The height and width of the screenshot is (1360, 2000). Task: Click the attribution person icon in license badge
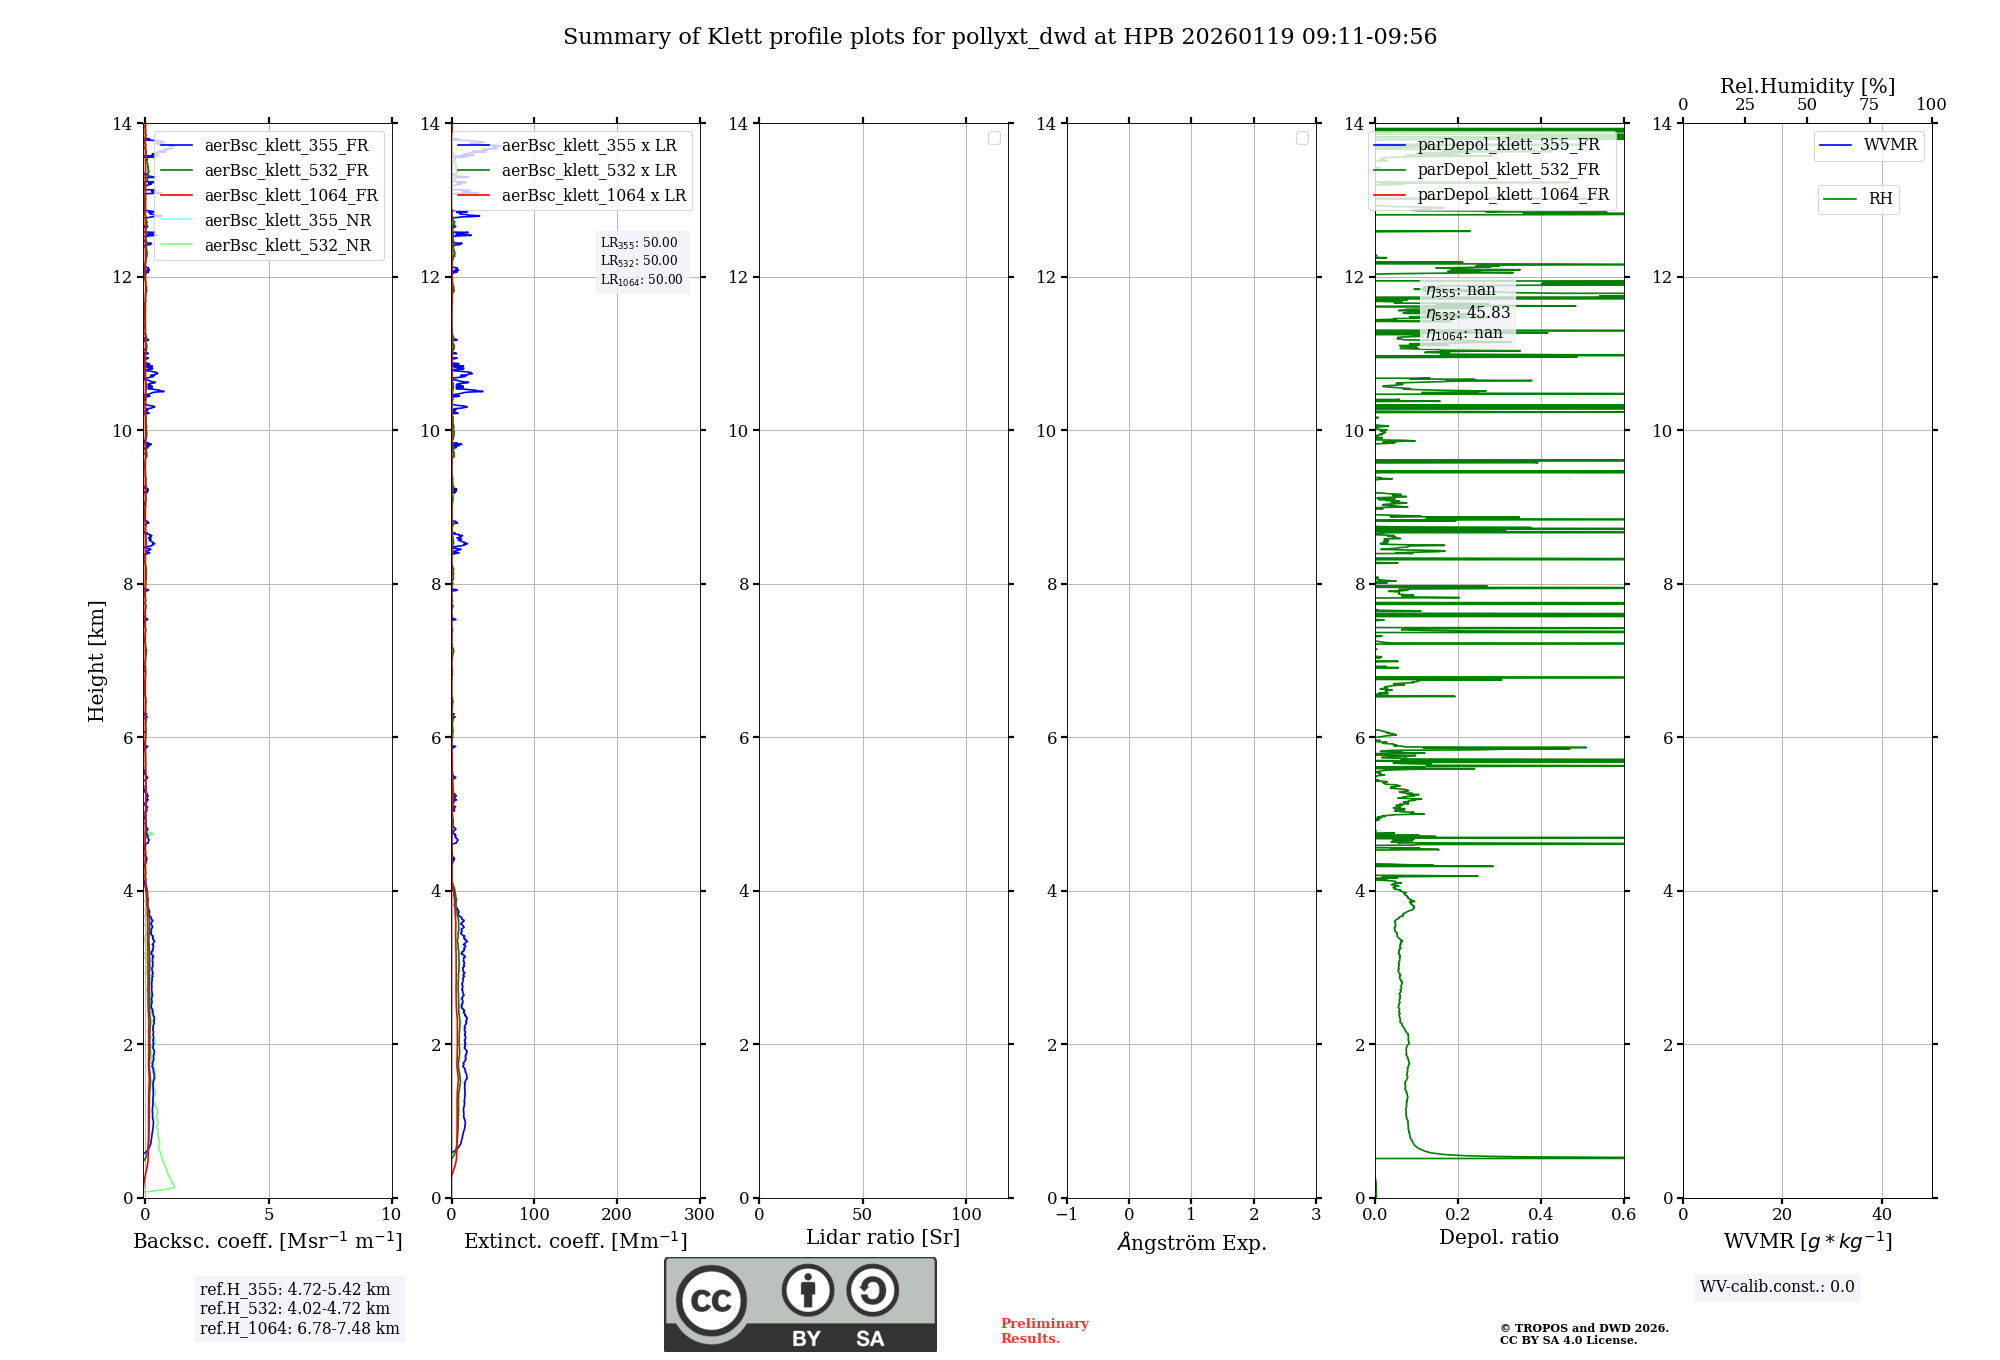pyautogui.click(x=807, y=1291)
